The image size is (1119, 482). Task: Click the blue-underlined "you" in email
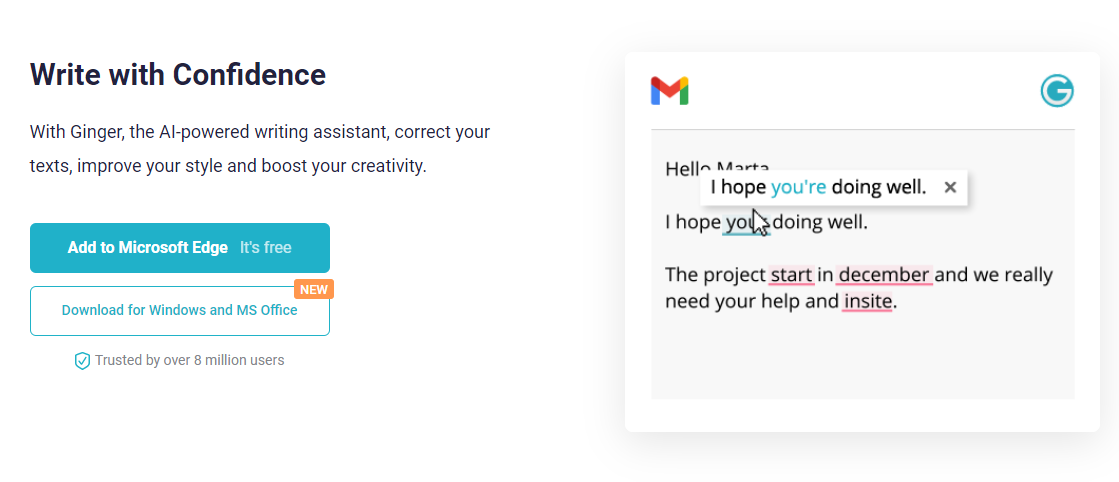click(738, 222)
